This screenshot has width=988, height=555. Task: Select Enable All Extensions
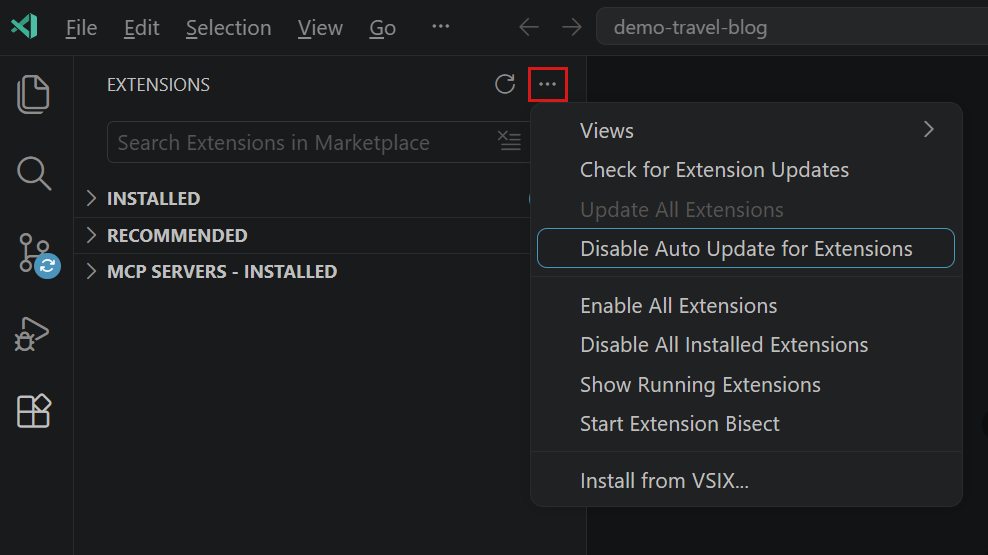746,306
